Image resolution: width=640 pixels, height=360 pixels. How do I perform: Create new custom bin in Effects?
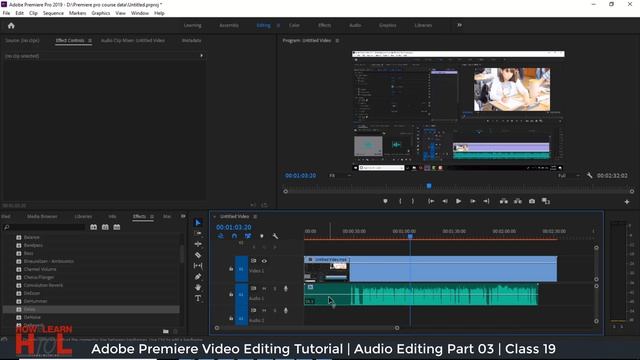point(165,331)
